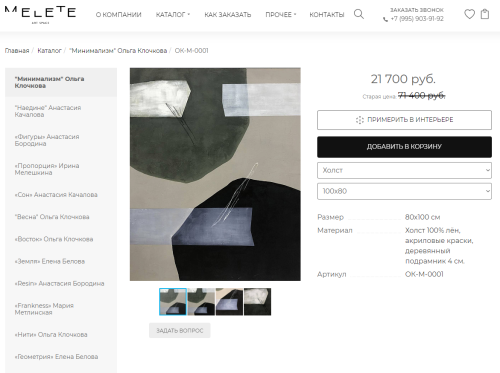Click the interior preview icon on button
This screenshot has height=373, width=500.
(360, 120)
